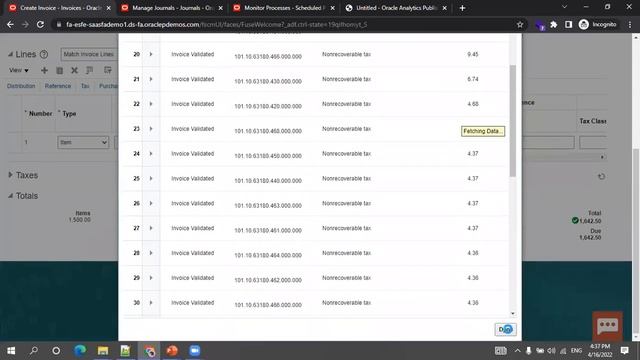Expand row 24 details arrow
The width and height of the screenshot is (640, 360).
pos(151,154)
